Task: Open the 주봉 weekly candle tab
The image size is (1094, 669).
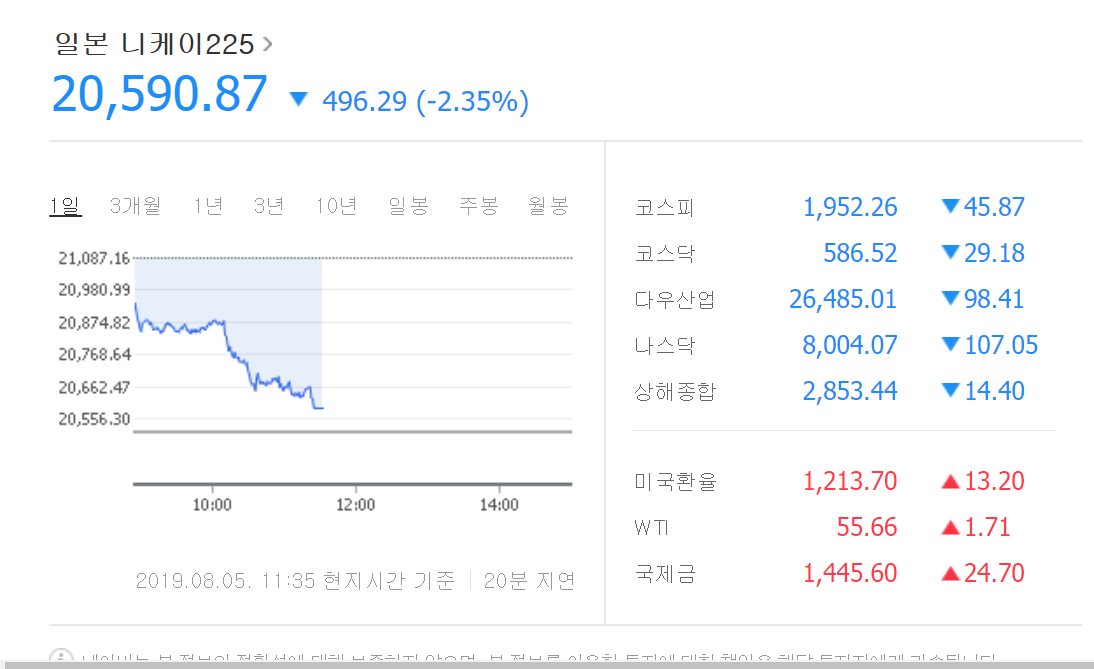Action: [x=478, y=206]
